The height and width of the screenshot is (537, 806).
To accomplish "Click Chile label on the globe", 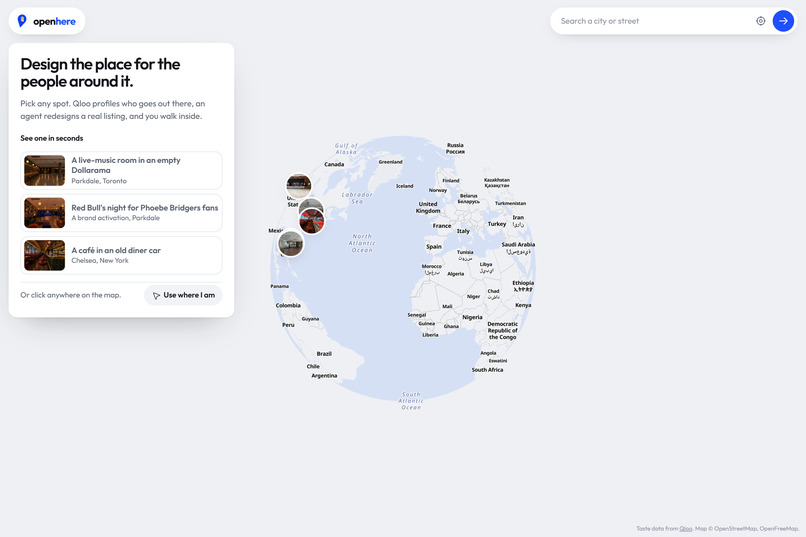I will [x=313, y=366].
